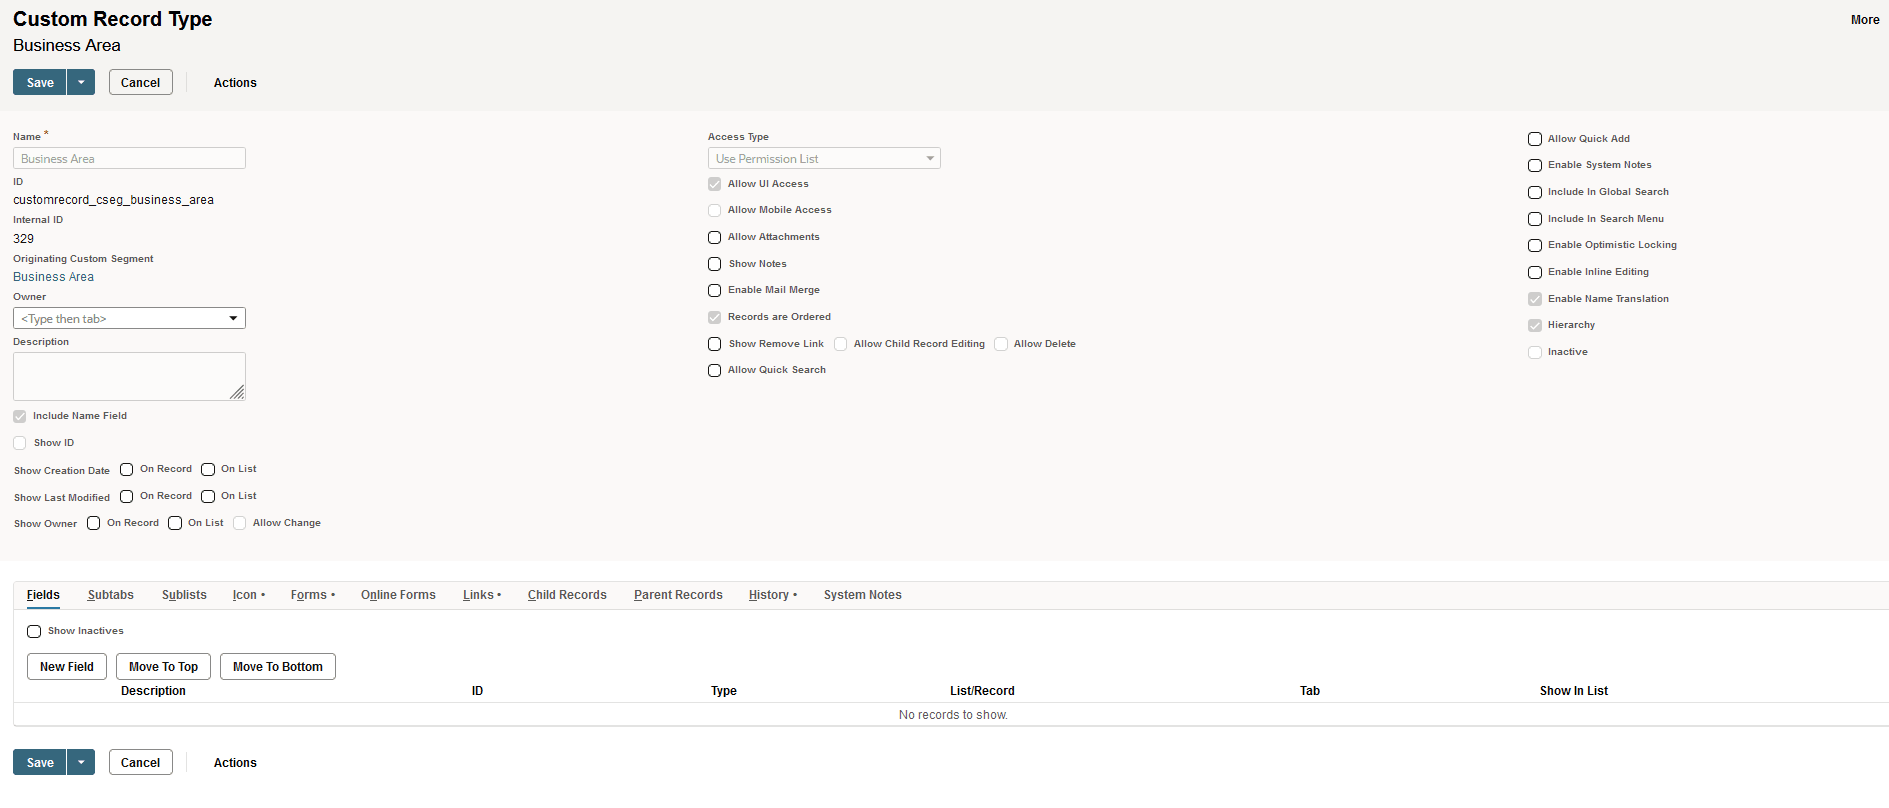
Task: Enable Allow Quick Add checkbox
Action: point(1535,139)
